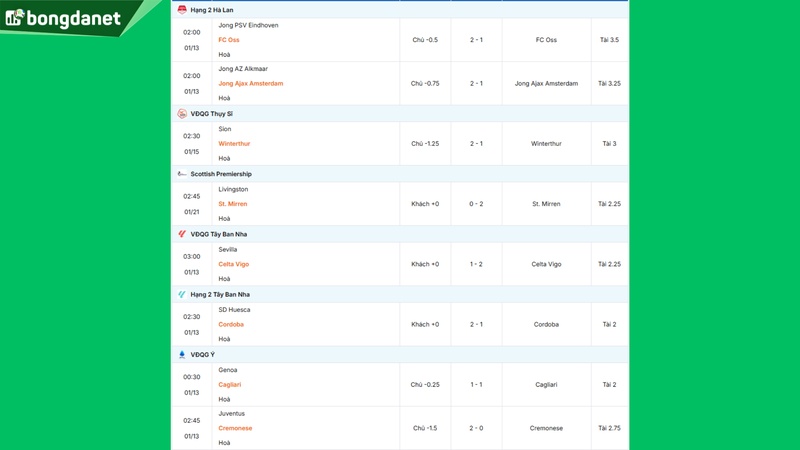Viewport: 800px width, 450px height.
Task: Click the VĐQG Tây Ban Nha league icon
Action: (x=182, y=234)
